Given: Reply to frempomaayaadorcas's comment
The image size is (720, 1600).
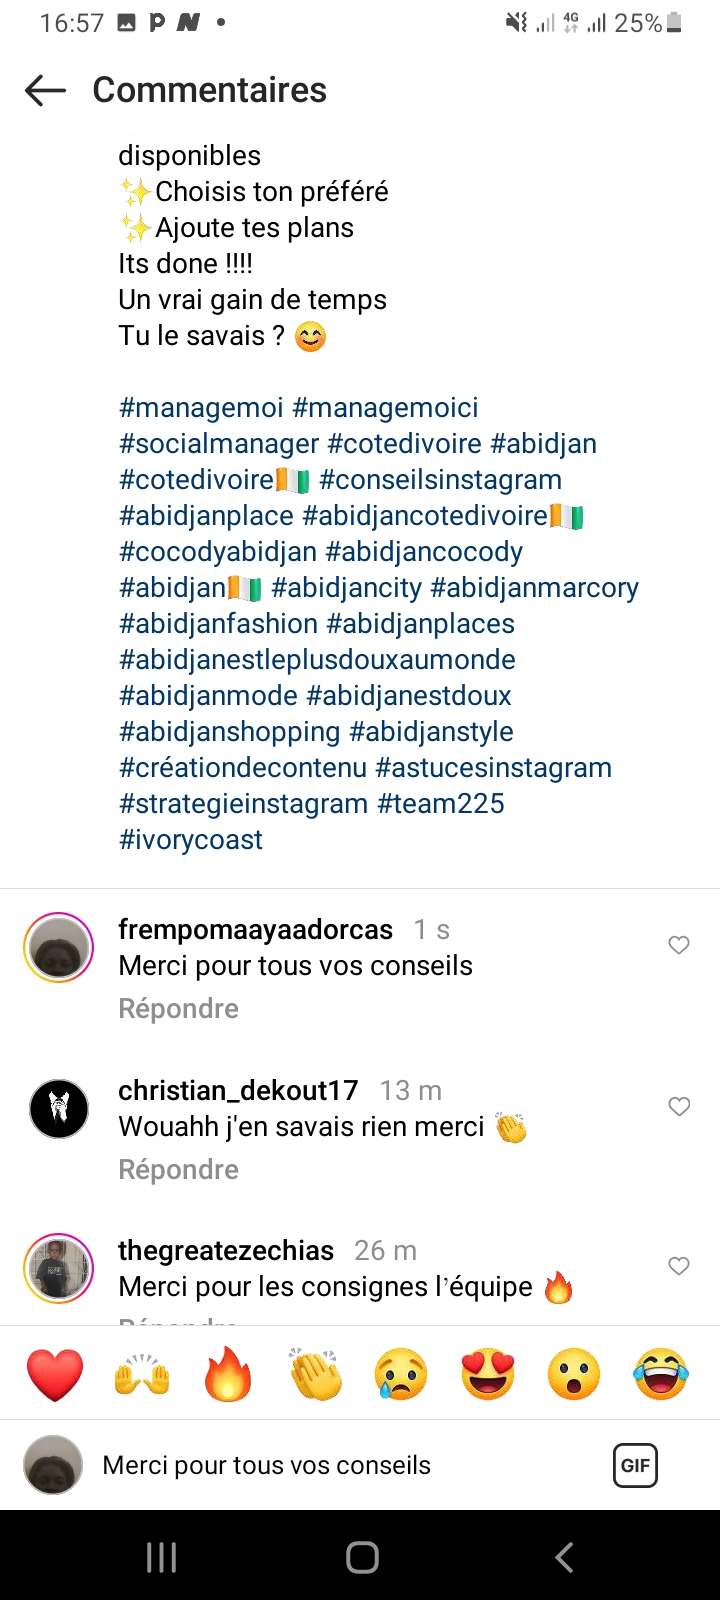Looking at the screenshot, I should (x=178, y=1009).
